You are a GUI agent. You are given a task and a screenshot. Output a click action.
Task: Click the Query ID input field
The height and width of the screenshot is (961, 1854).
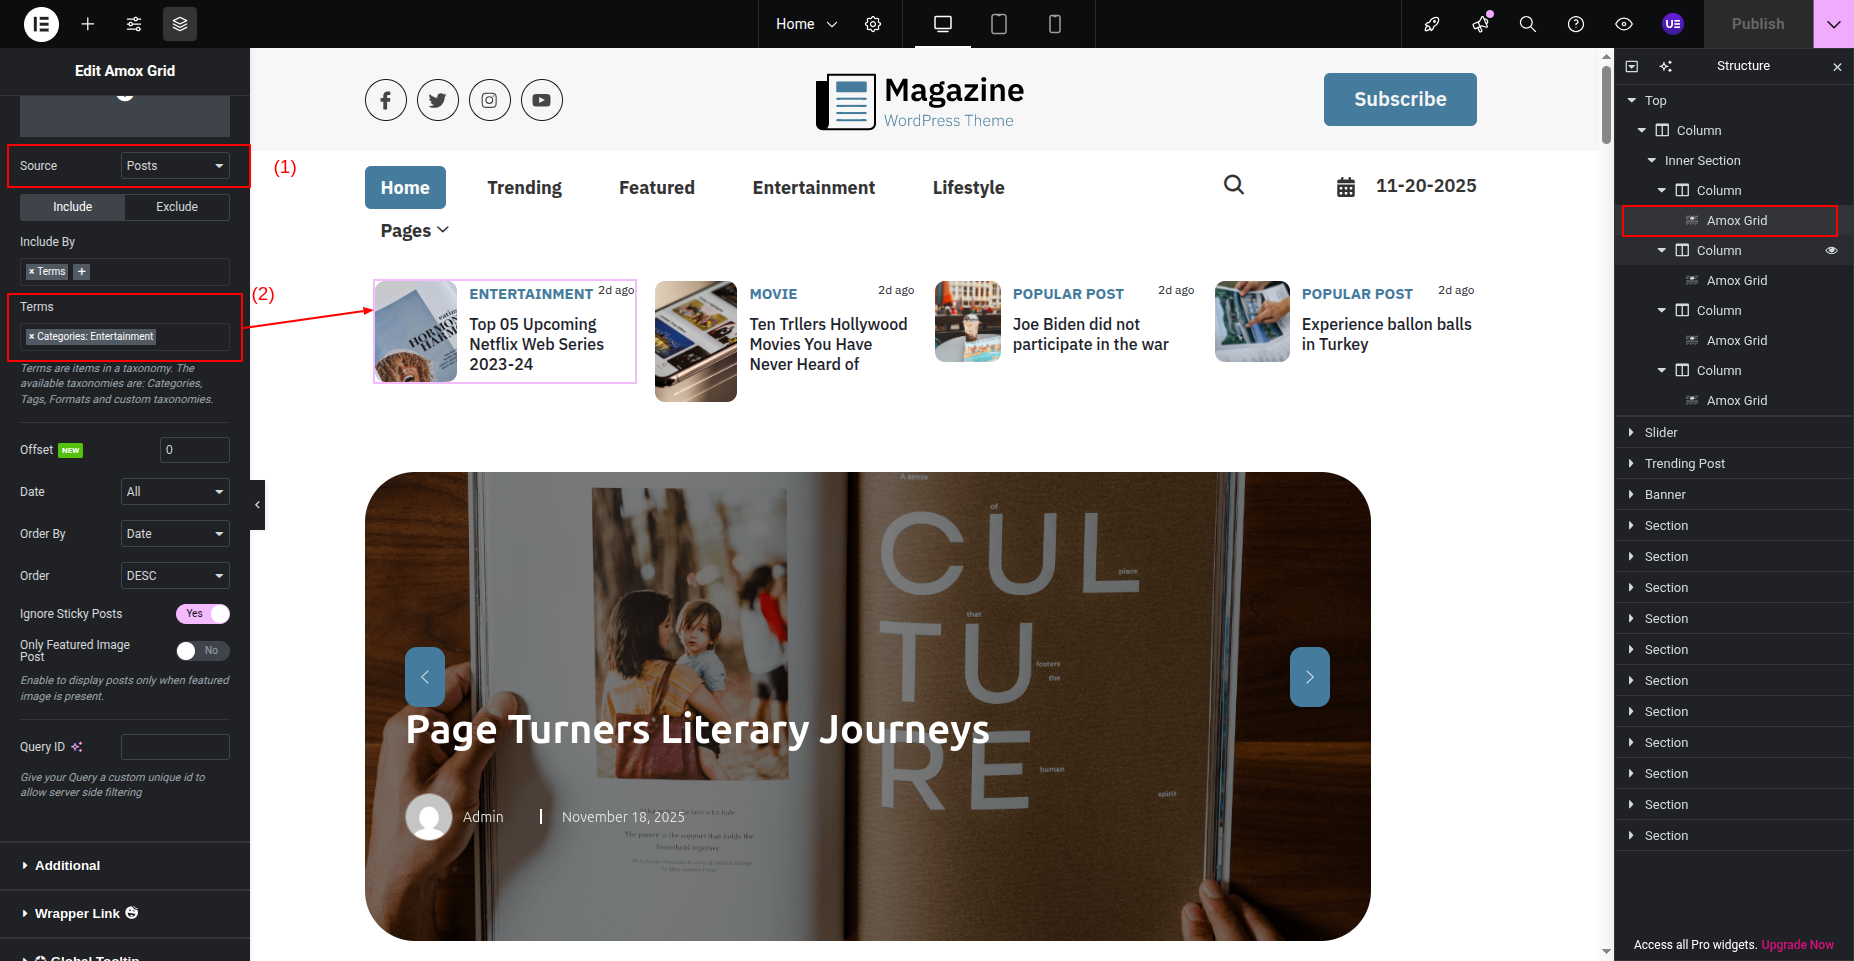click(175, 747)
